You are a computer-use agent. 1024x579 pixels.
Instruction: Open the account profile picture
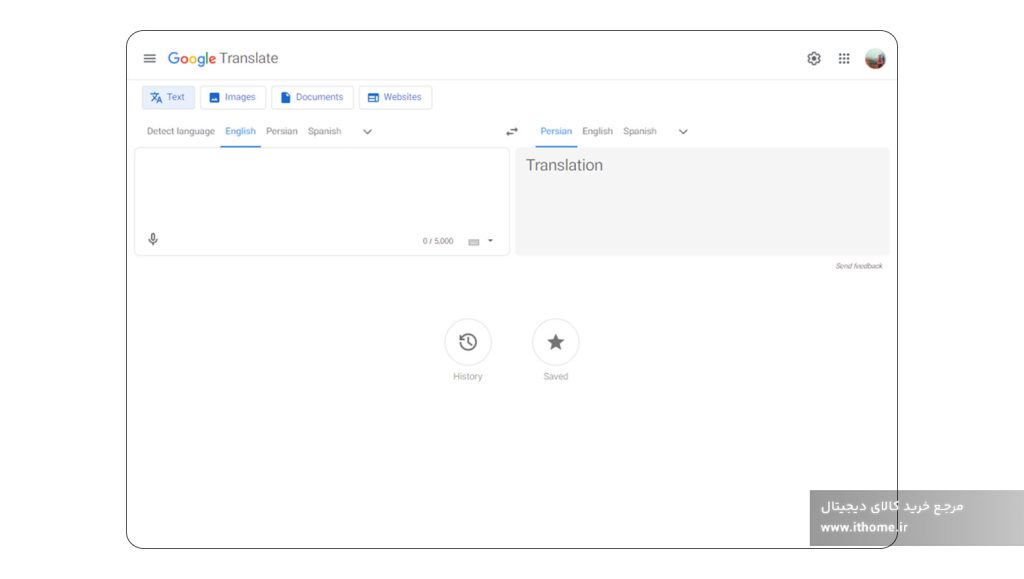[x=875, y=59]
